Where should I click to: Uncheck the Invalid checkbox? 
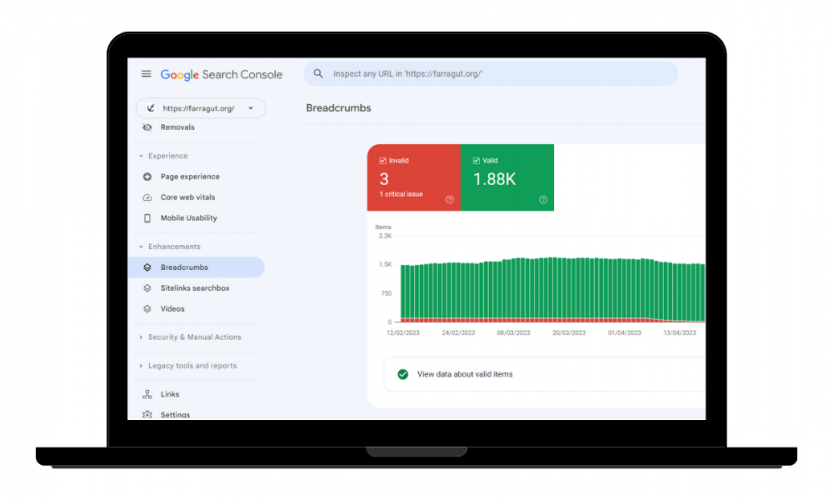pyautogui.click(x=382, y=160)
